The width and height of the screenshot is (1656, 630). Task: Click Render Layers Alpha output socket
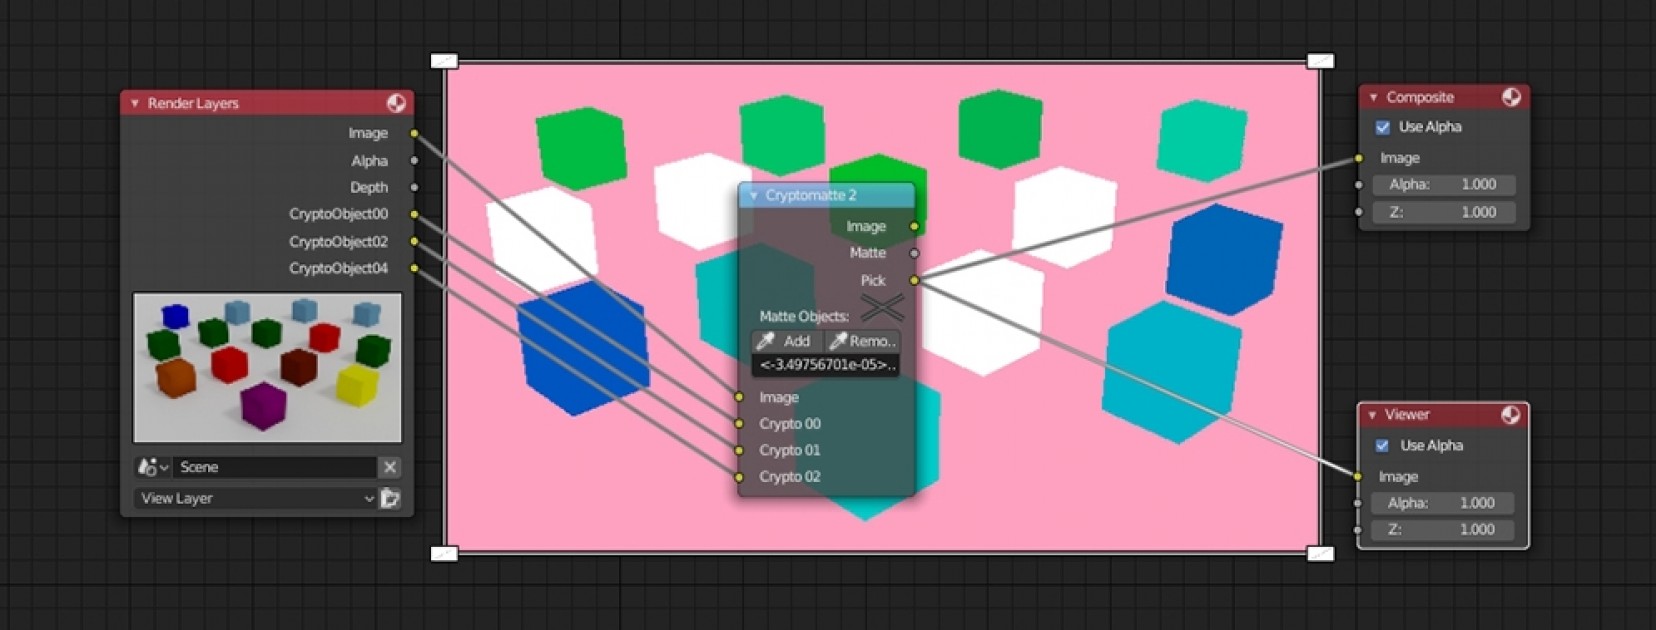coord(414,160)
